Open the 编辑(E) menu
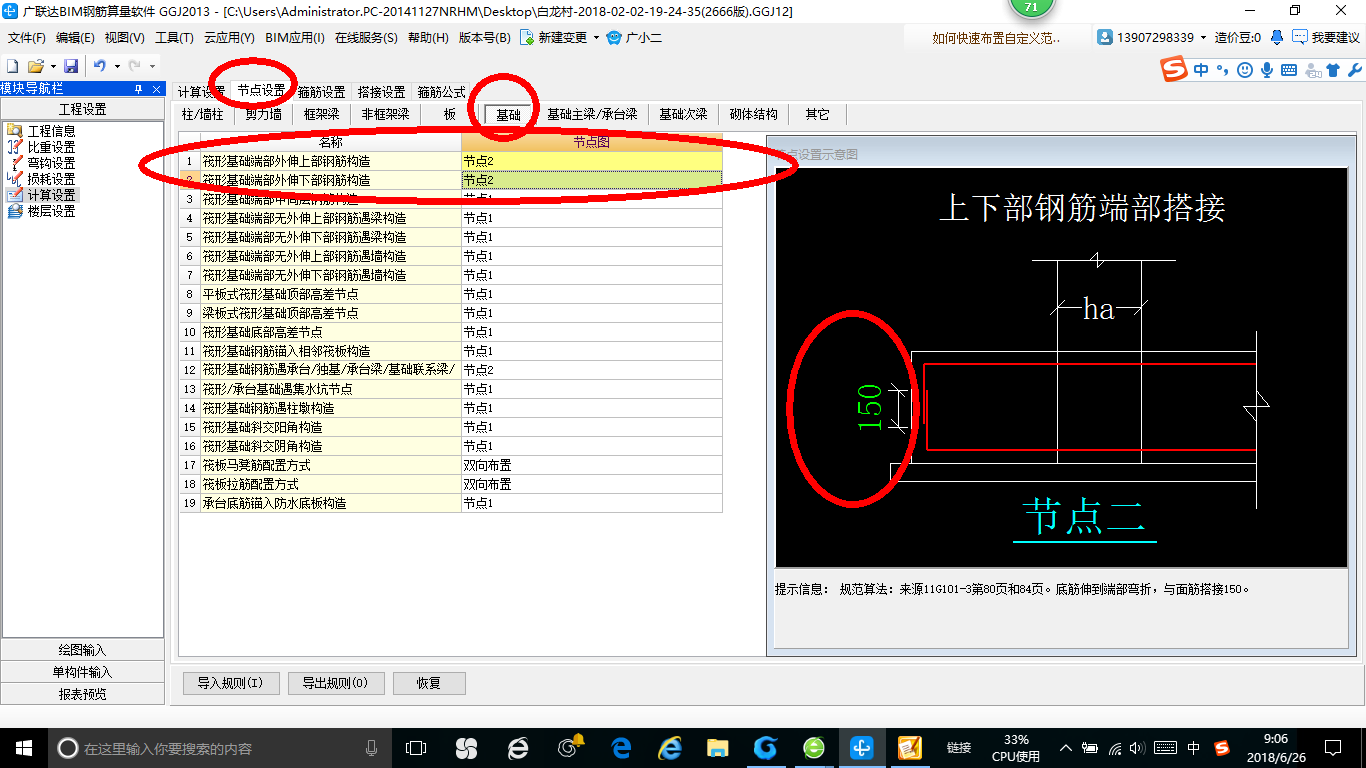 pos(75,38)
